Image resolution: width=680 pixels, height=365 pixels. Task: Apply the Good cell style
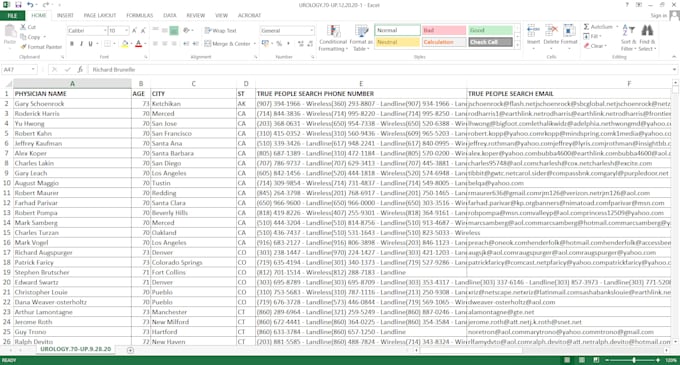(490, 30)
